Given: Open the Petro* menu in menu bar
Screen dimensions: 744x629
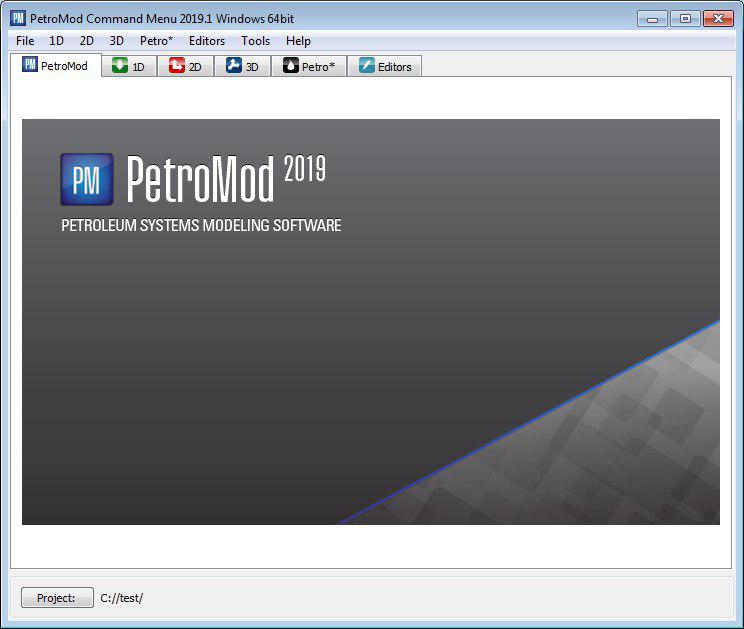Looking at the screenshot, I should 156,41.
